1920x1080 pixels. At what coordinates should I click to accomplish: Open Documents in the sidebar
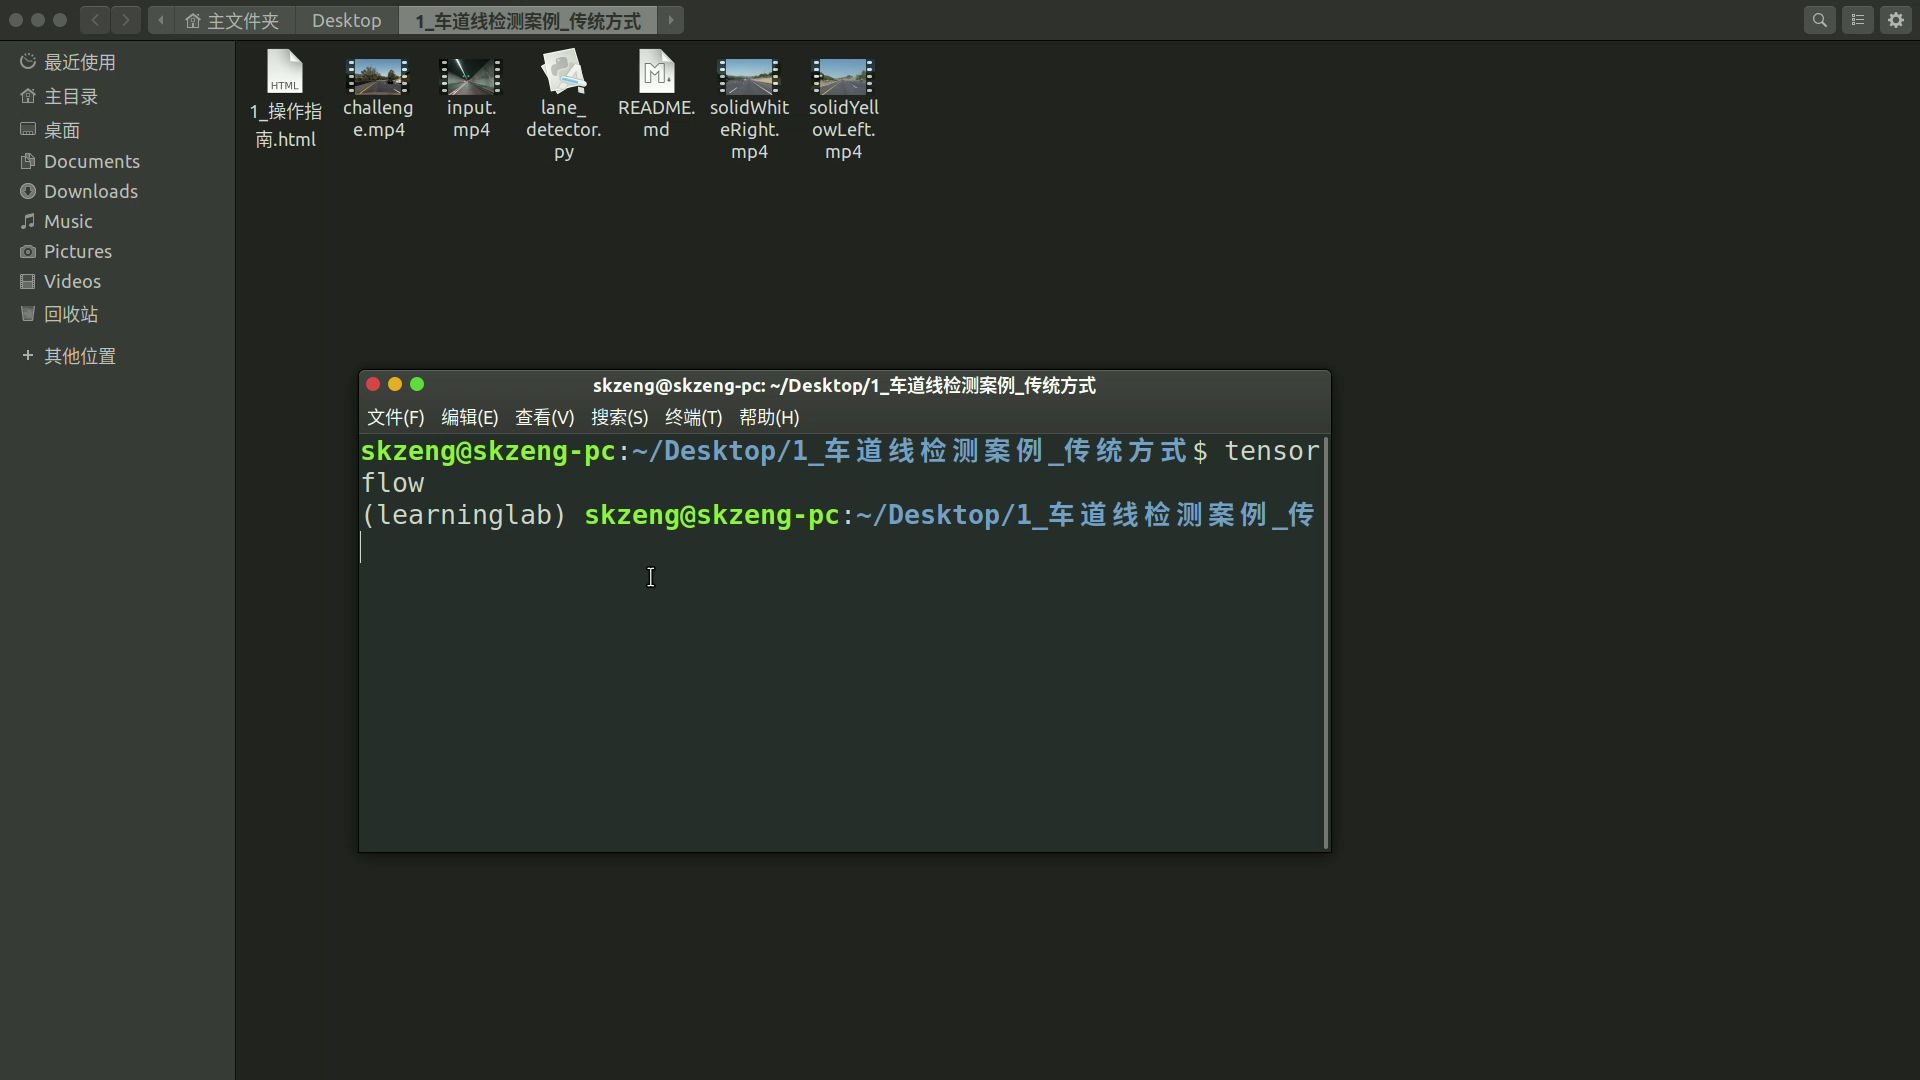point(117,161)
